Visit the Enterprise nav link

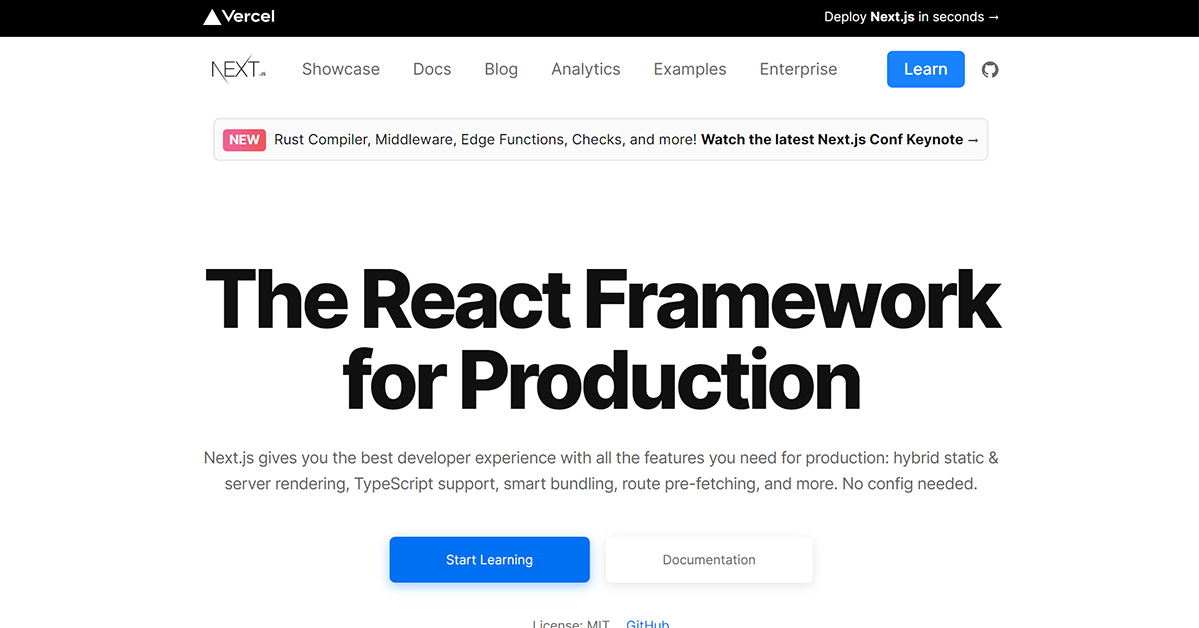(798, 69)
